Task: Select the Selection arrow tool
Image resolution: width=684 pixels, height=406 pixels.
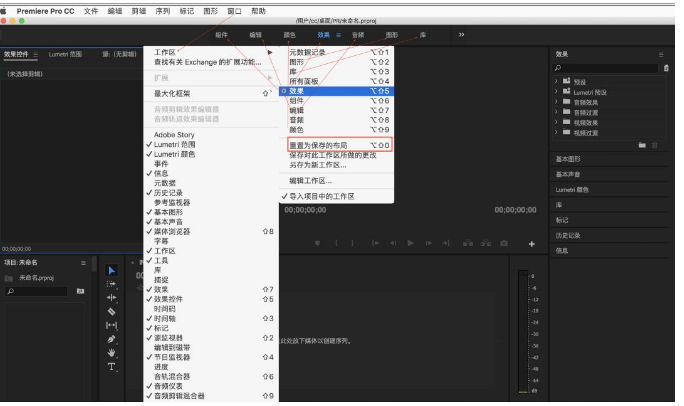Action: 111,270
